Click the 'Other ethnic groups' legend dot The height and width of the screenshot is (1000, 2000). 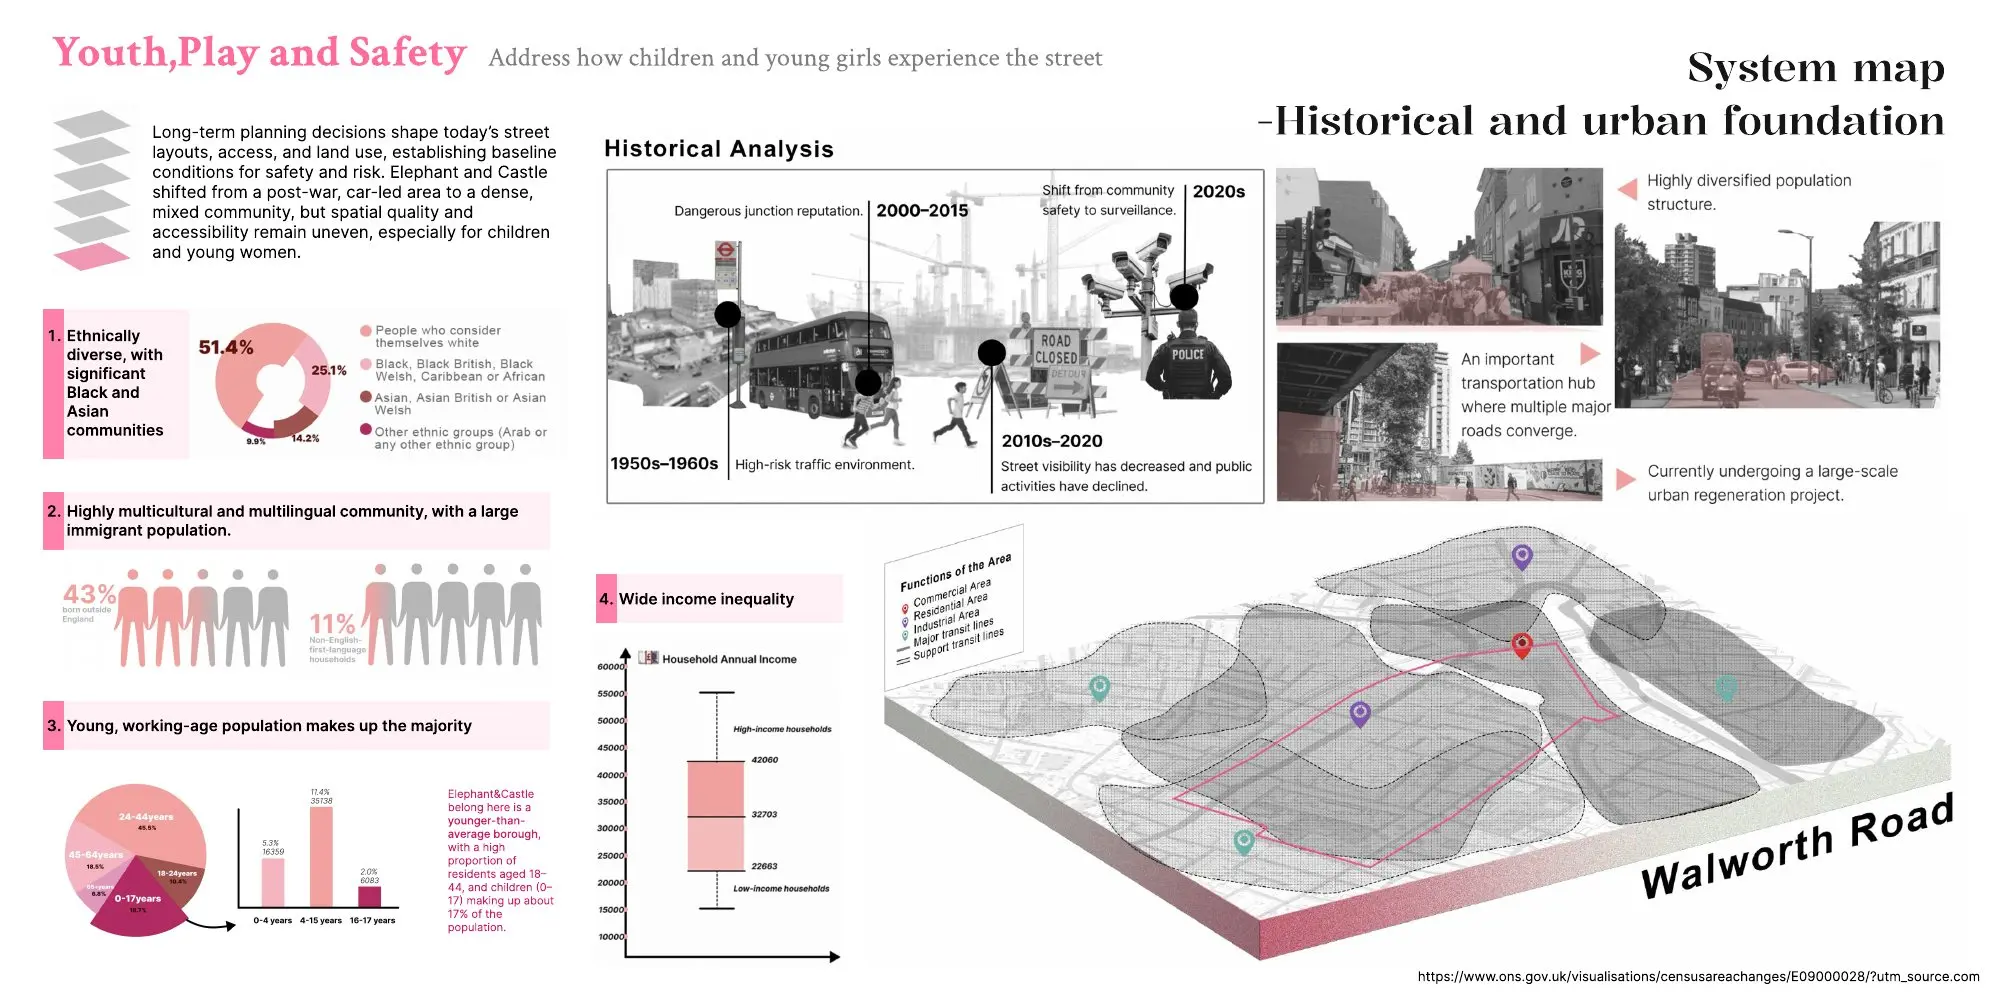pos(366,430)
